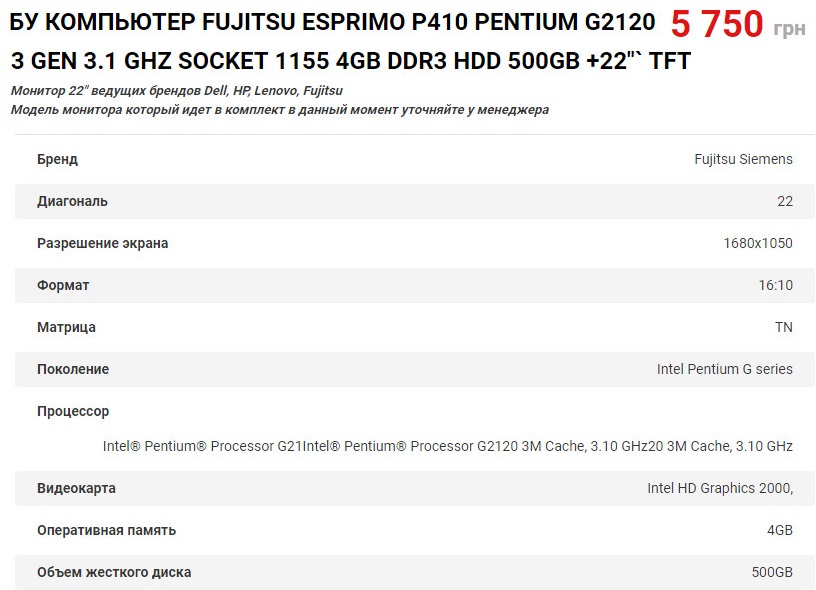Click the diagonal value 22
The image size is (816, 590).
(x=785, y=201)
